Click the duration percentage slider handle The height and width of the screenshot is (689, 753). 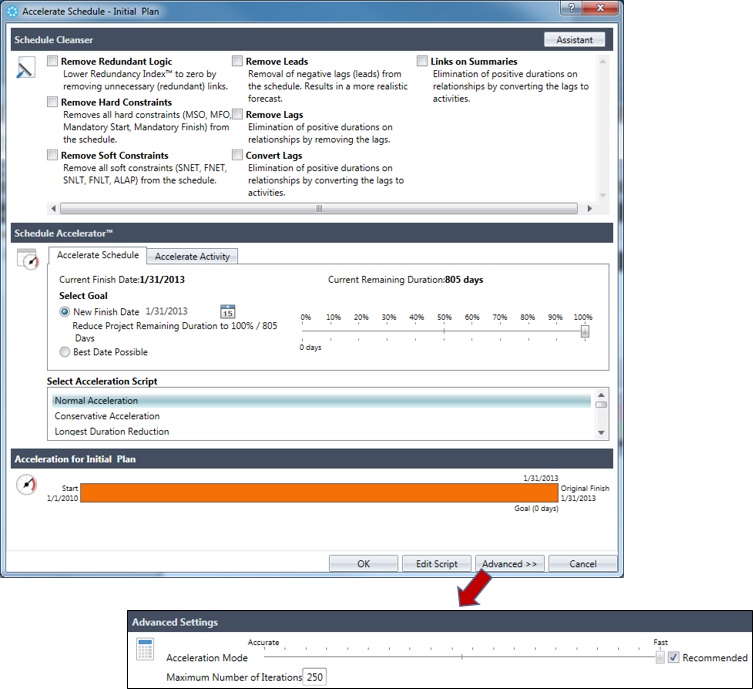585,331
